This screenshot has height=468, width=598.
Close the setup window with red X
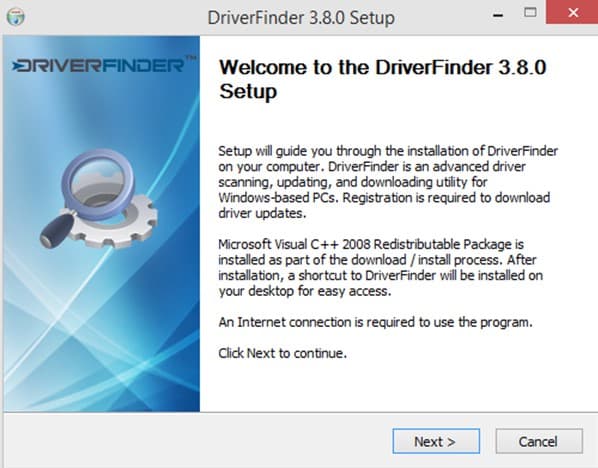tap(572, 13)
